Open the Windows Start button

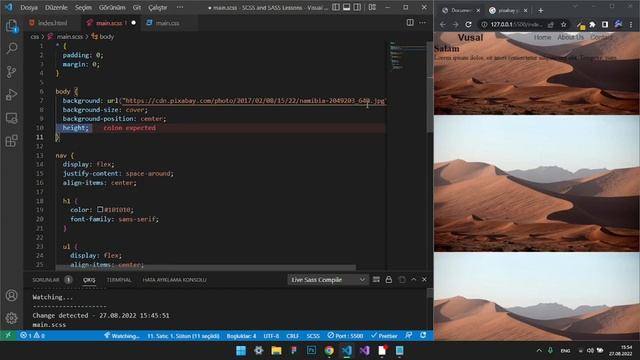pos(241,350)
